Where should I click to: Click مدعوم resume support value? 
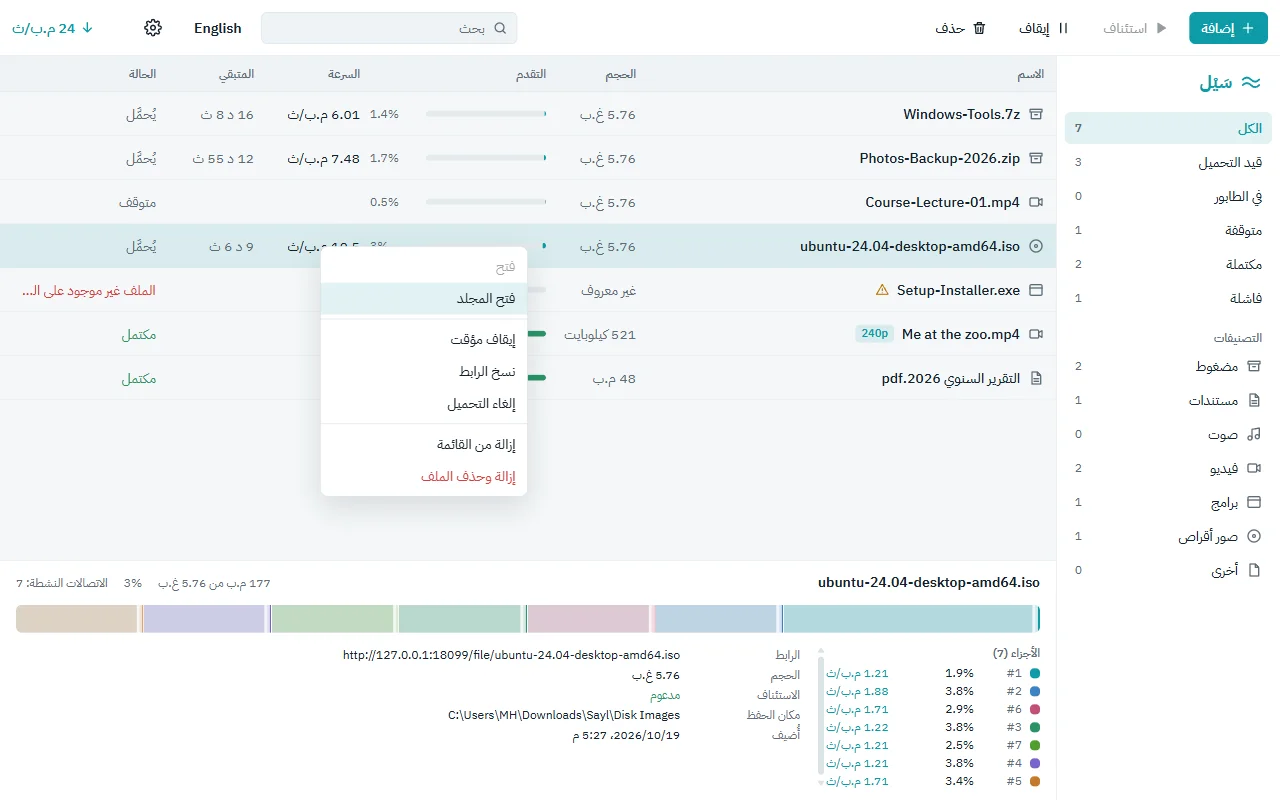665,695
